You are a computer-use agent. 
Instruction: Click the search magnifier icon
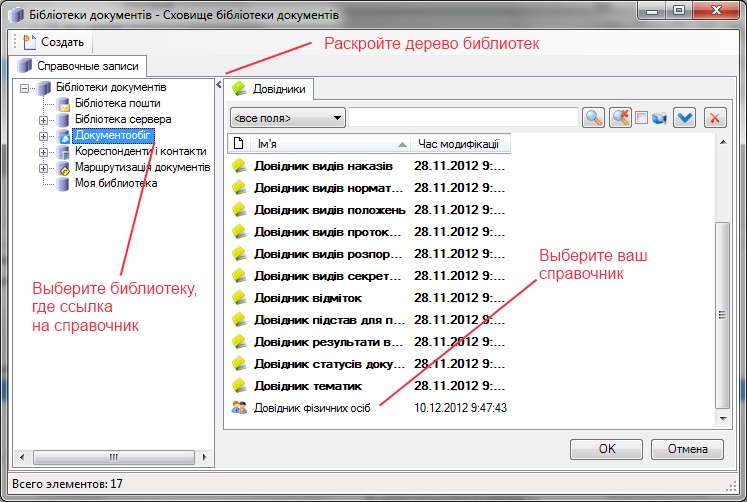(594, 118)
